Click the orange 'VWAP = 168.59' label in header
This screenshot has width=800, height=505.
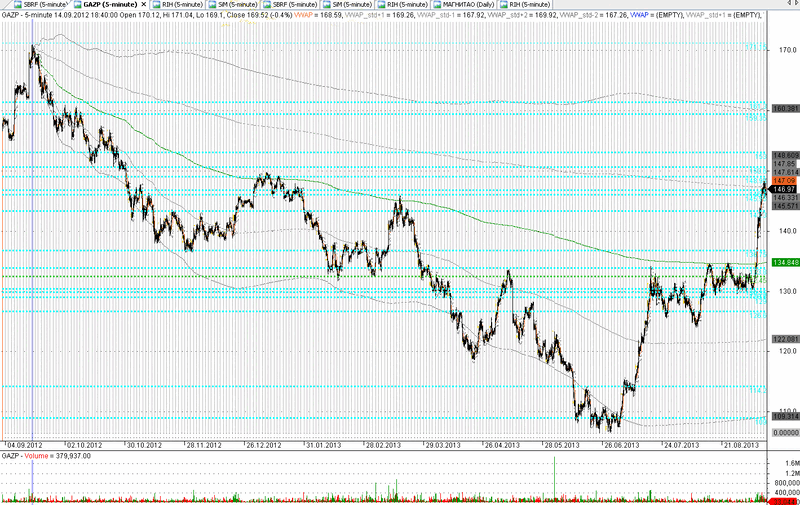318,15
